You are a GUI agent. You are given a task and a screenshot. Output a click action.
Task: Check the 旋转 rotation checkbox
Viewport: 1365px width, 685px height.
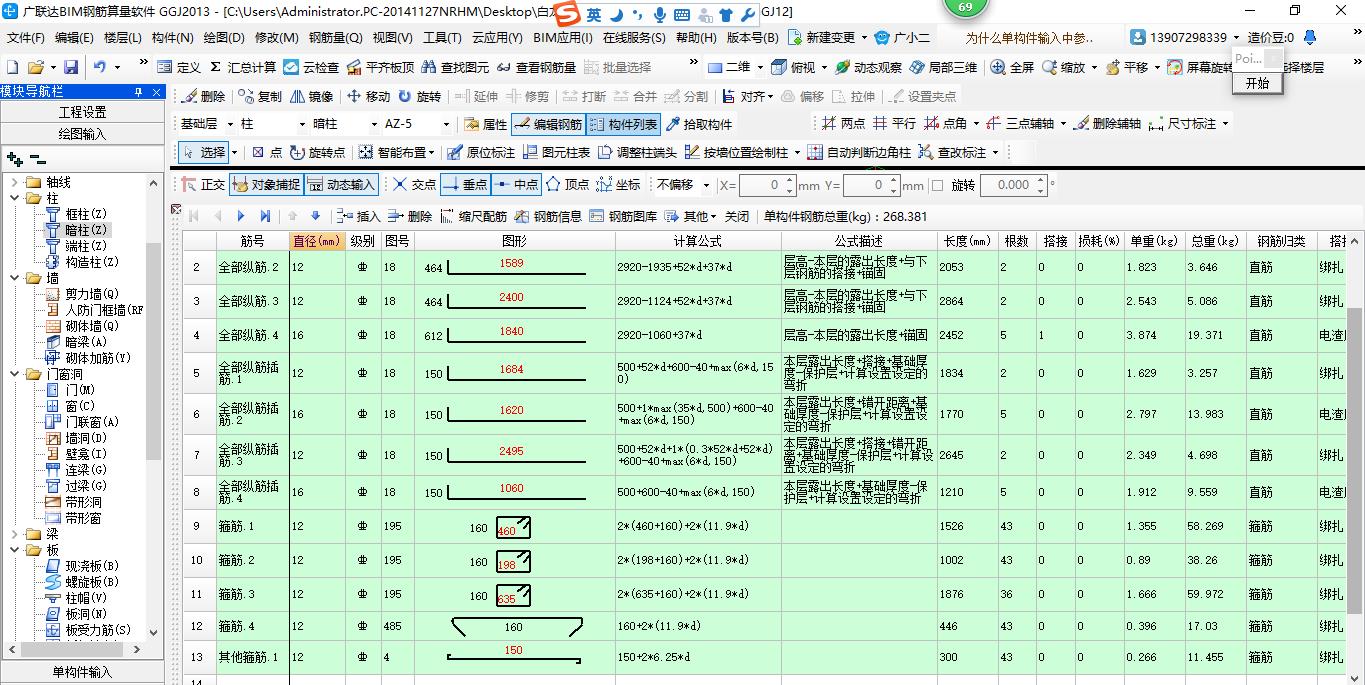pyautogui.click(x=937, y=185)
